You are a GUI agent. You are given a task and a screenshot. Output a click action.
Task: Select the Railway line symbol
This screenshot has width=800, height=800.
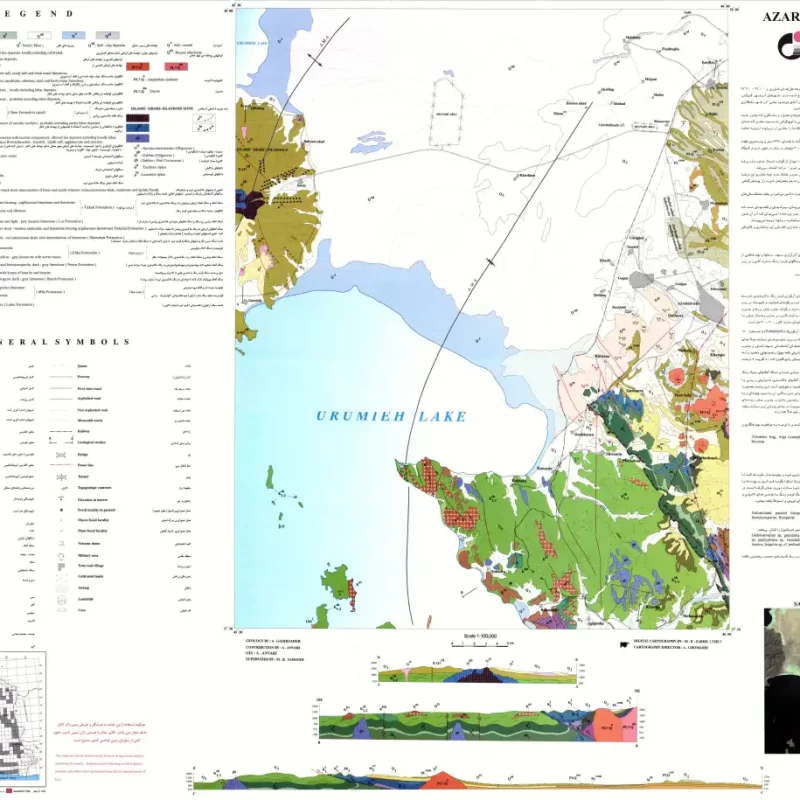tap(61, 431)
